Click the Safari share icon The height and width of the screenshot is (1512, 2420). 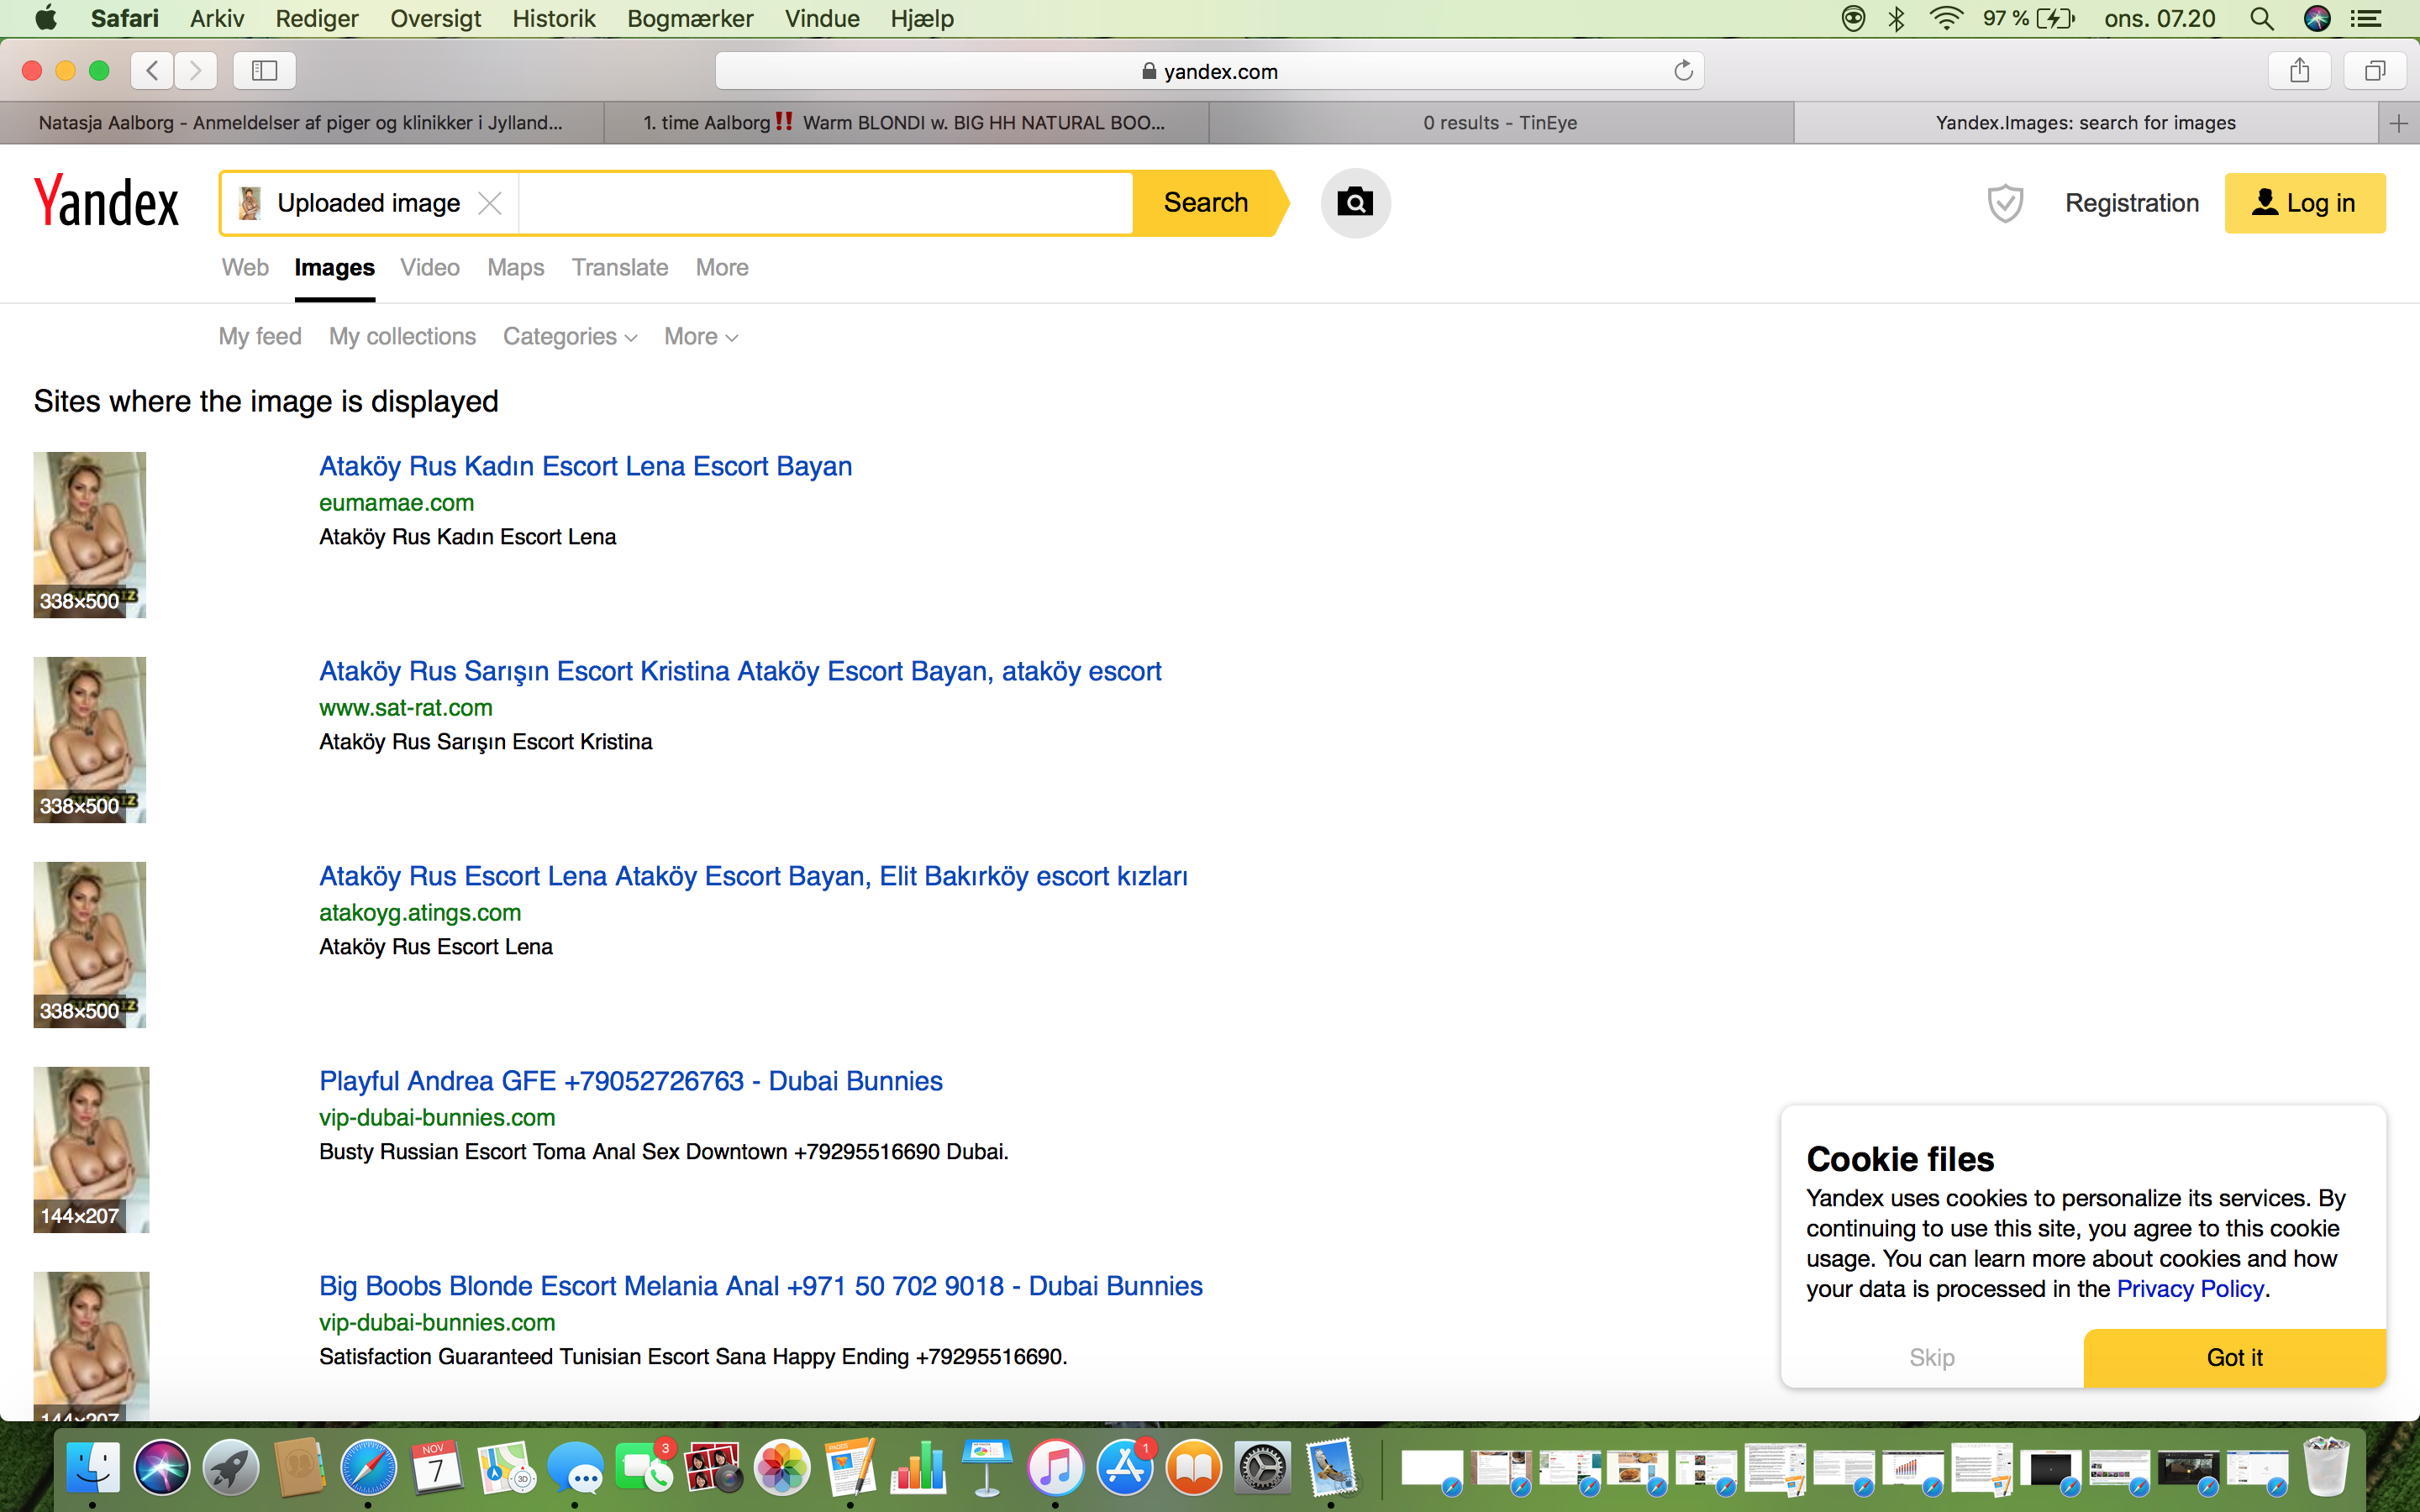point(2299,71)
